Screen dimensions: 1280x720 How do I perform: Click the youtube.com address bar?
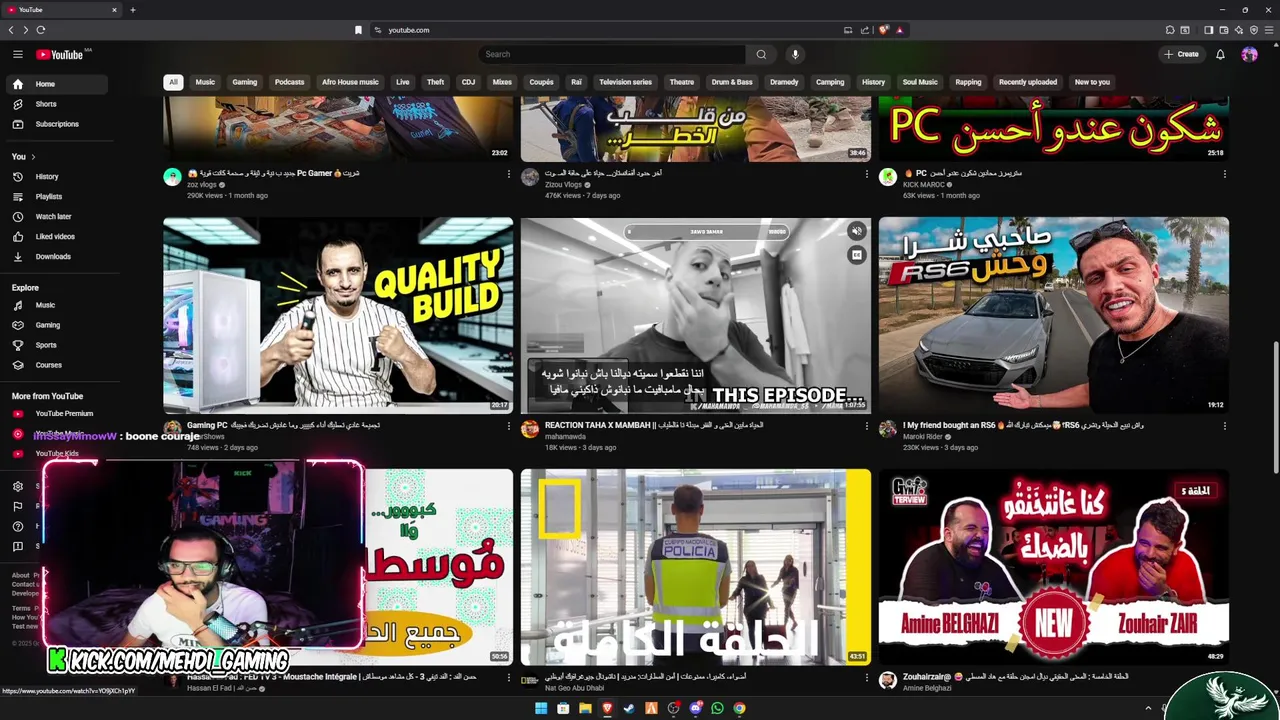(x=610, y=30)
